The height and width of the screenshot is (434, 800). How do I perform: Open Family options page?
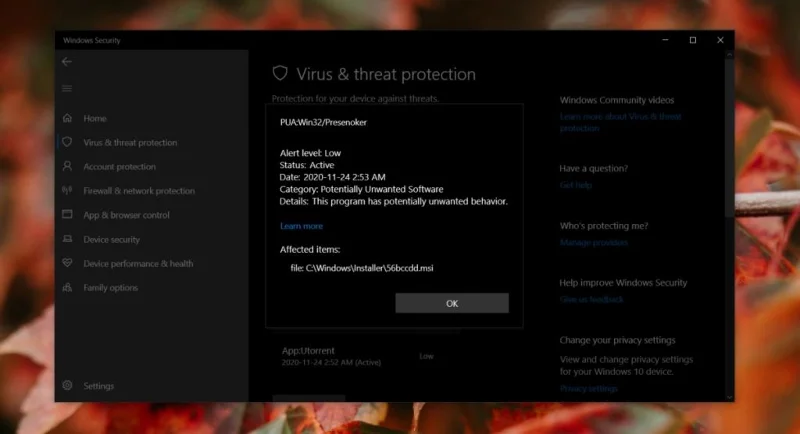tap(110, 288)
